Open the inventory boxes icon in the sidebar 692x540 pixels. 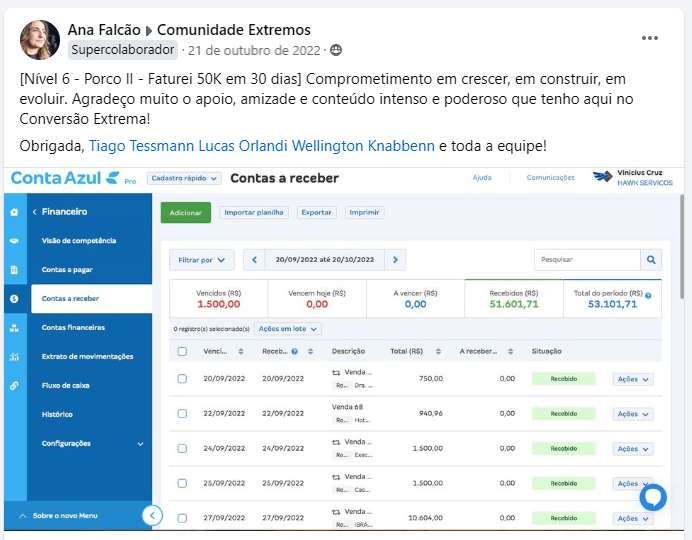14,328
